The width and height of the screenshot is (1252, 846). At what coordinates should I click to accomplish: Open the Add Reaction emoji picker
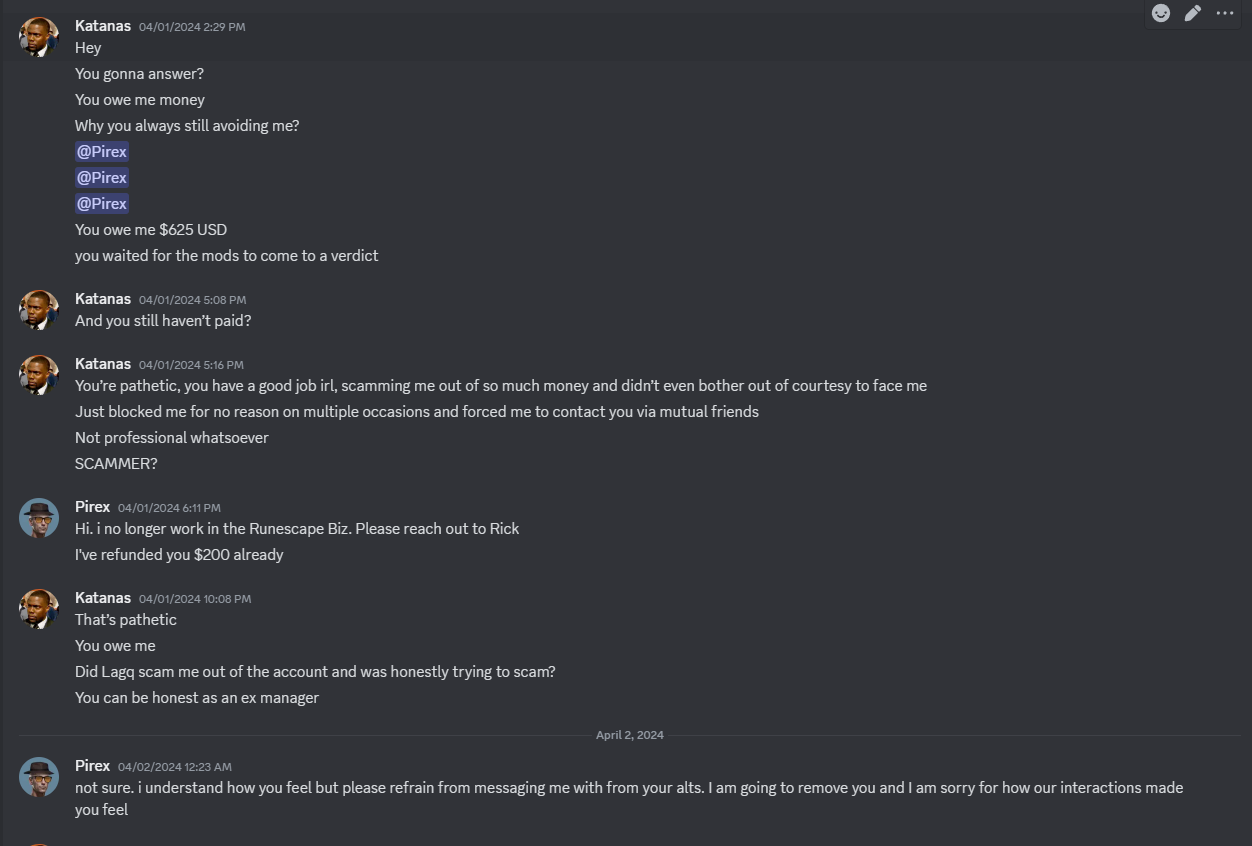click(x=1161, y=13)
